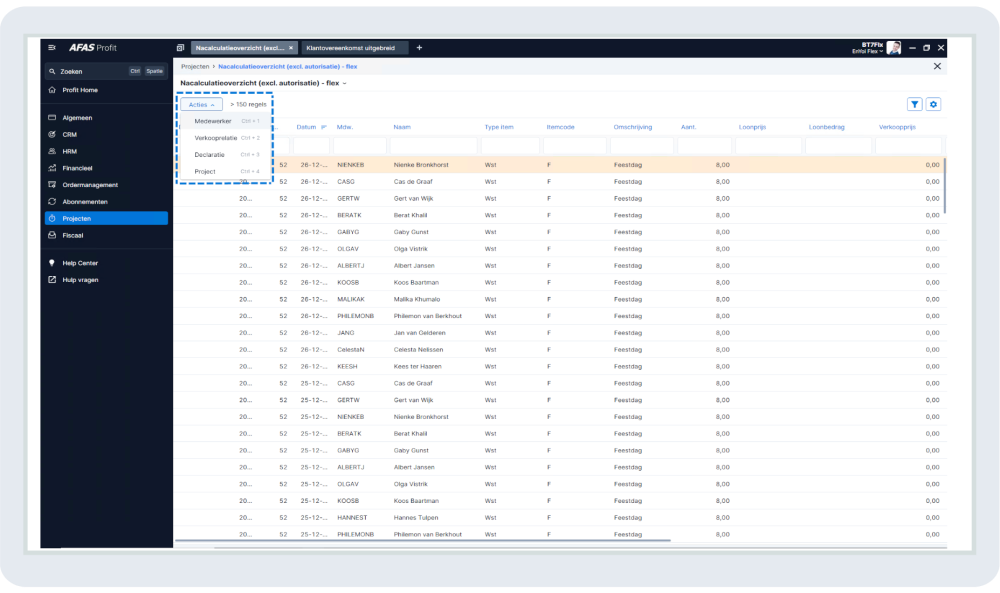Open the view settings gear icon

tap(933, 105)
